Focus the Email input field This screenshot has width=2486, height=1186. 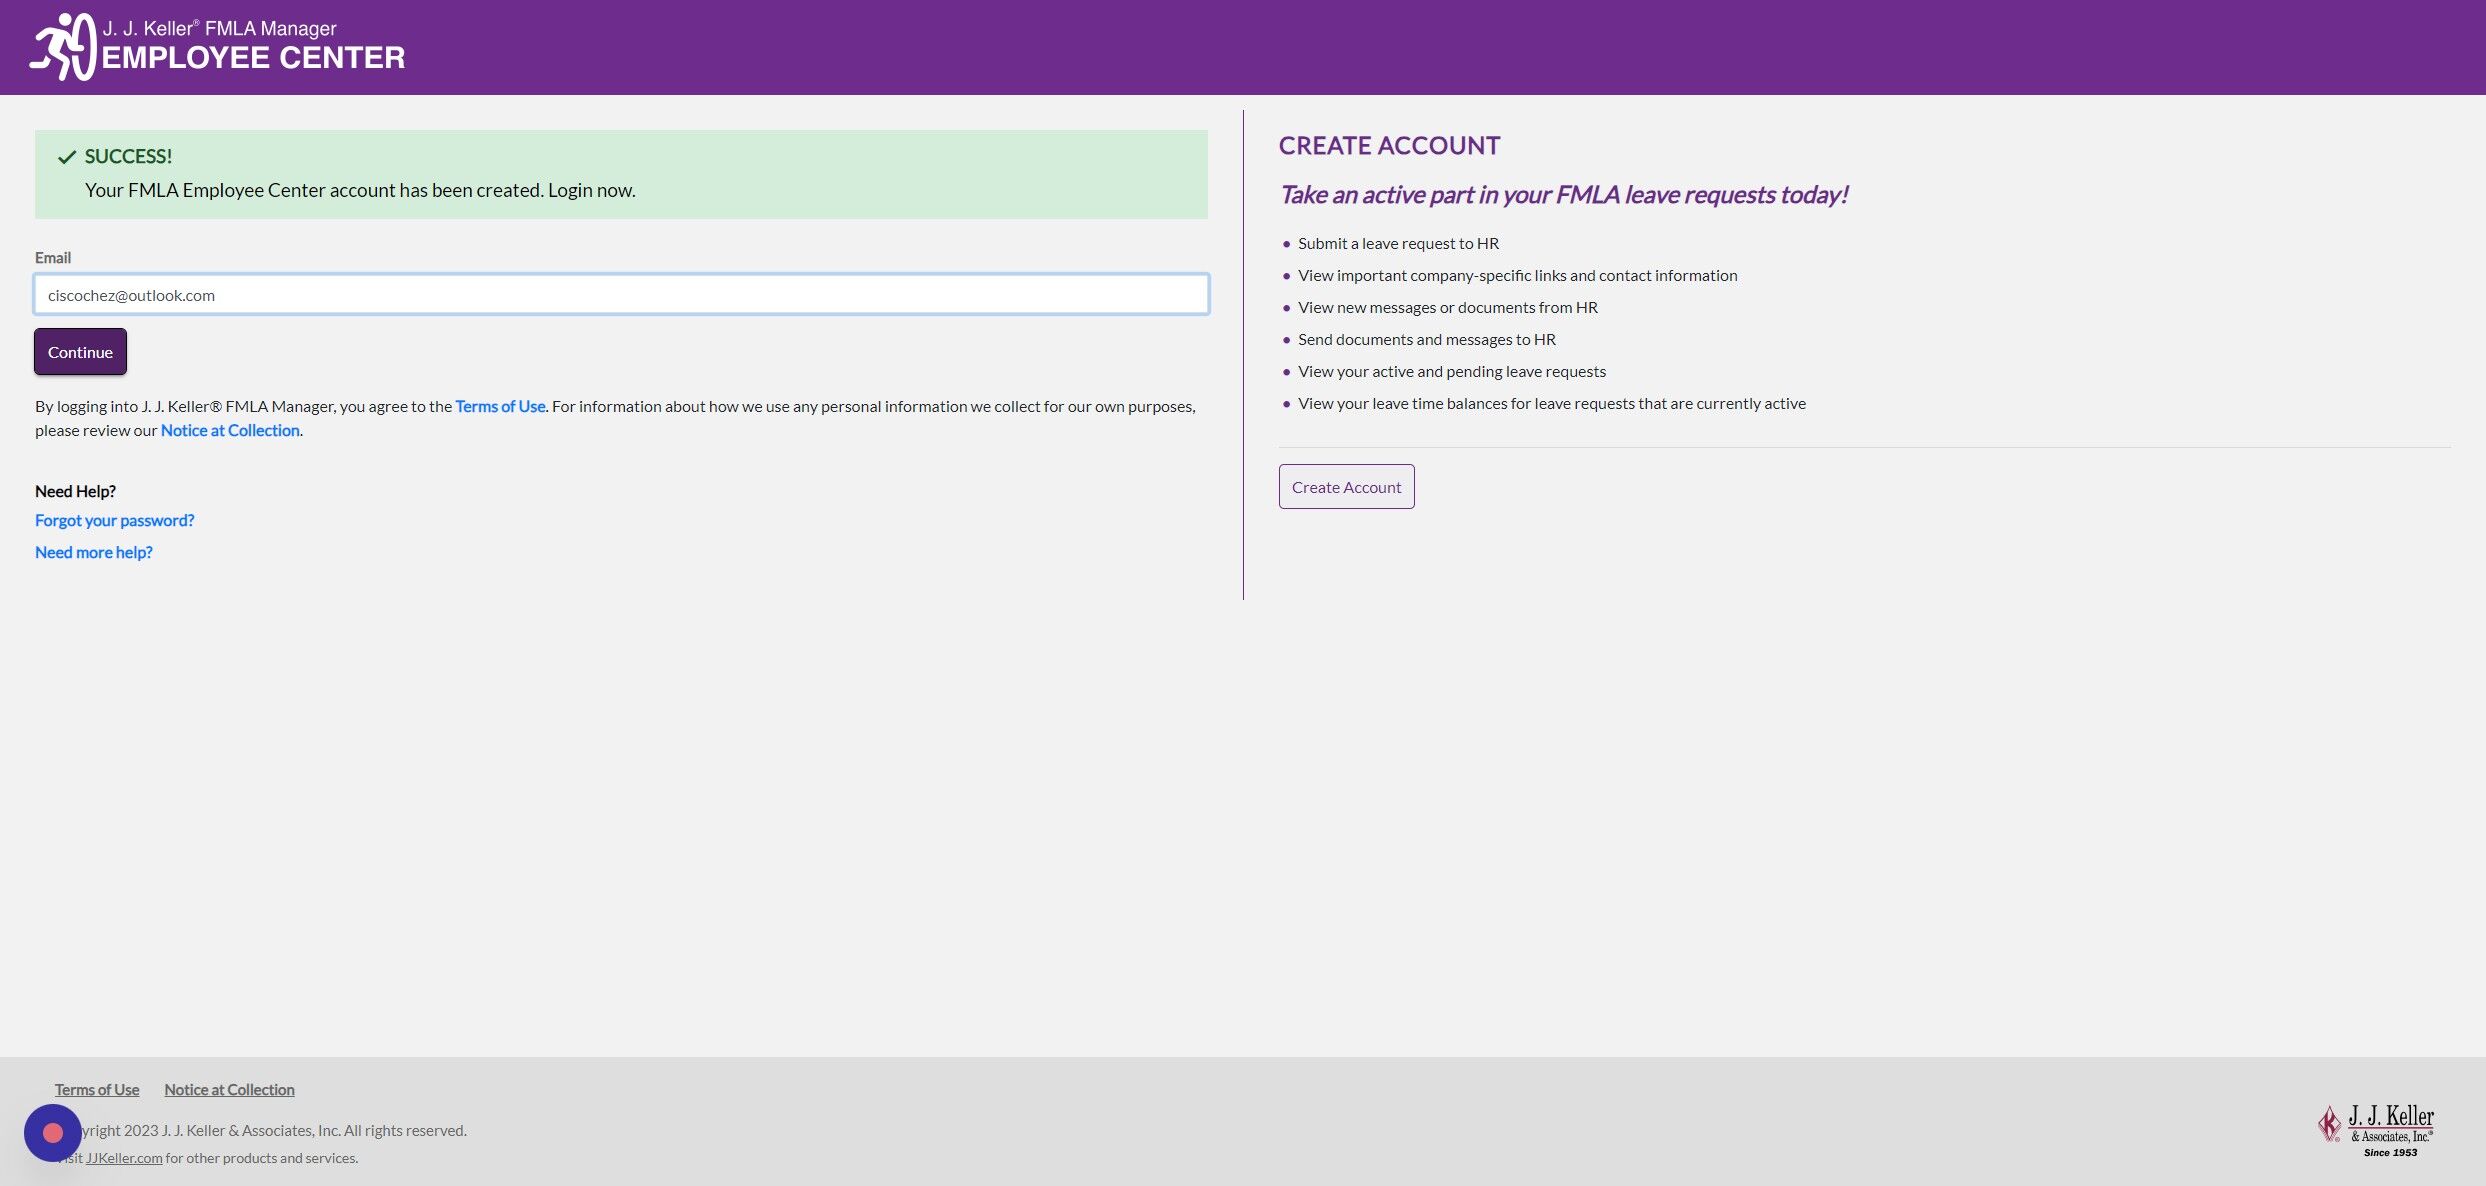coord(621,295)
